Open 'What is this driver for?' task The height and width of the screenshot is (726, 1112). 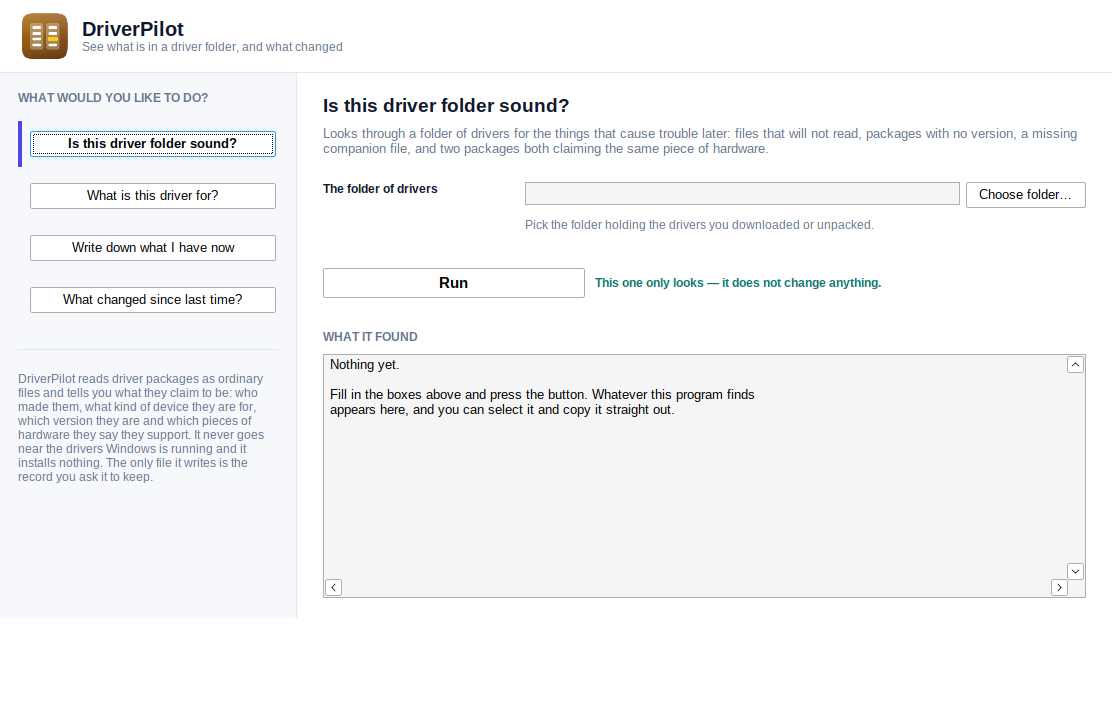tap(152, 196)
